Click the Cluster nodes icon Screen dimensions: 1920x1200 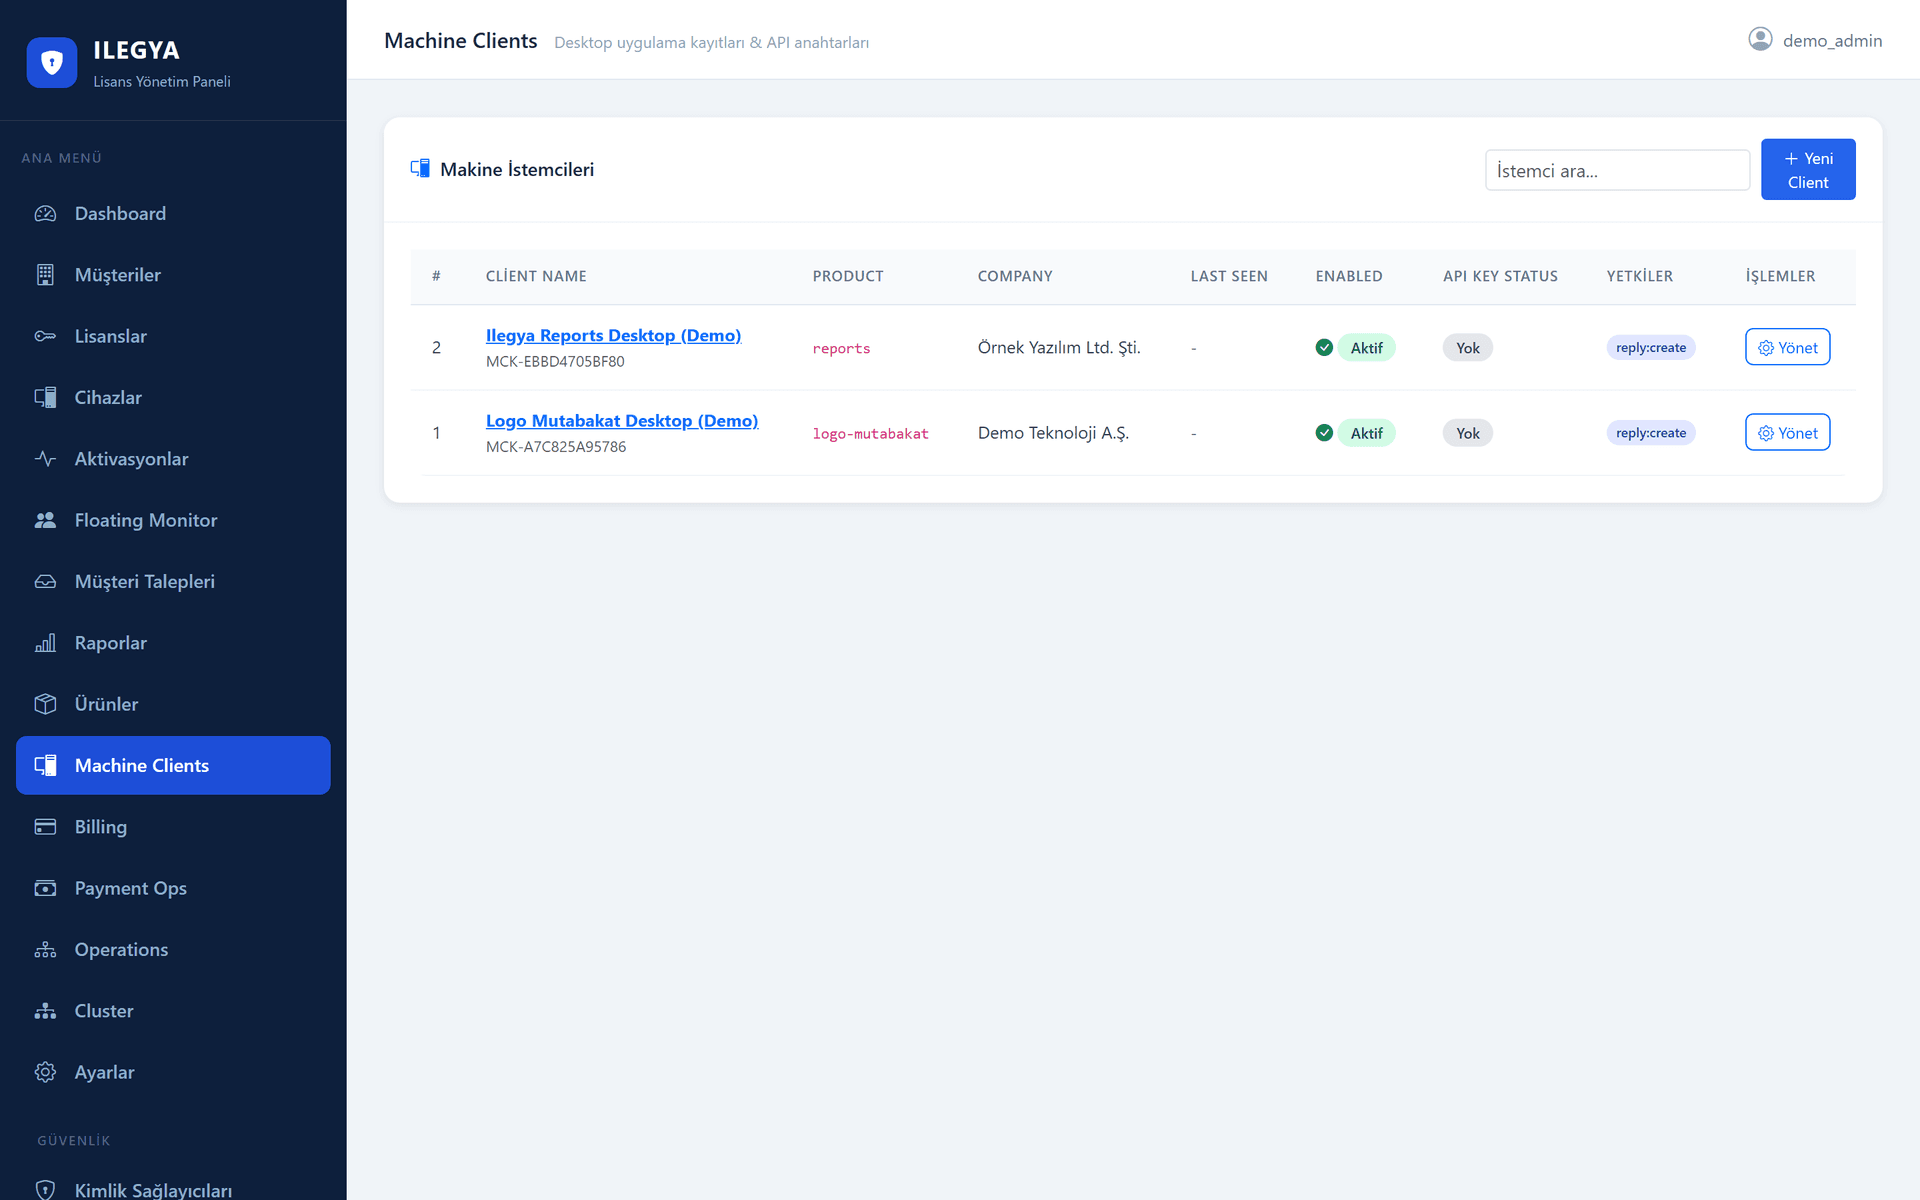(x=45, y=1011)
